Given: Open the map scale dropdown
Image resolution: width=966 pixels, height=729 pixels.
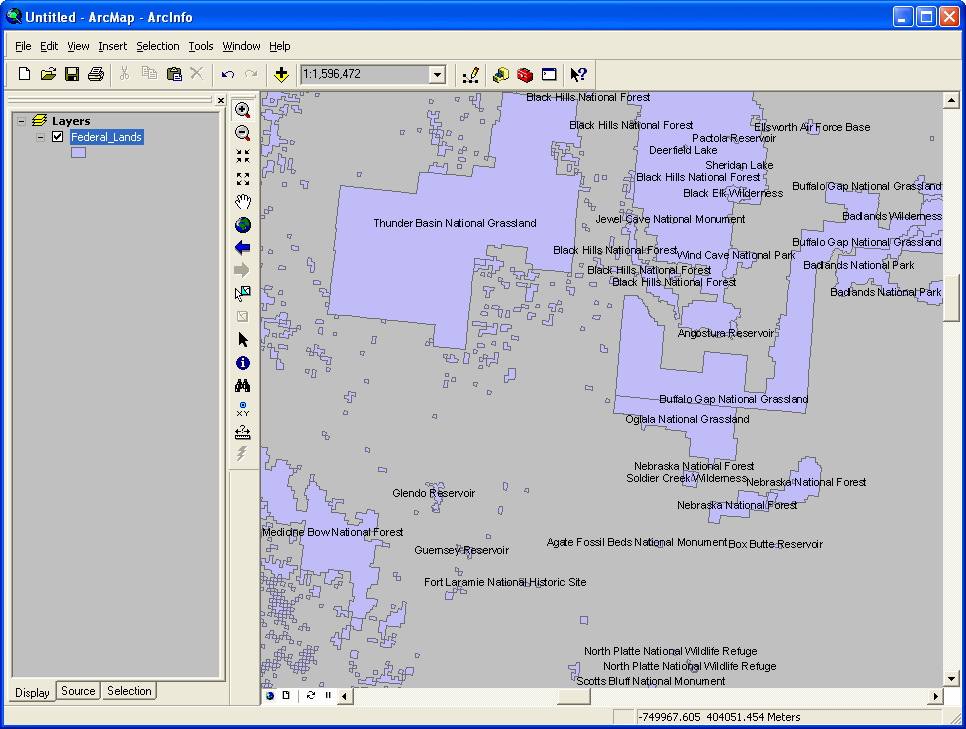Looking at the screenshot, I should click(x=436, y=74).
